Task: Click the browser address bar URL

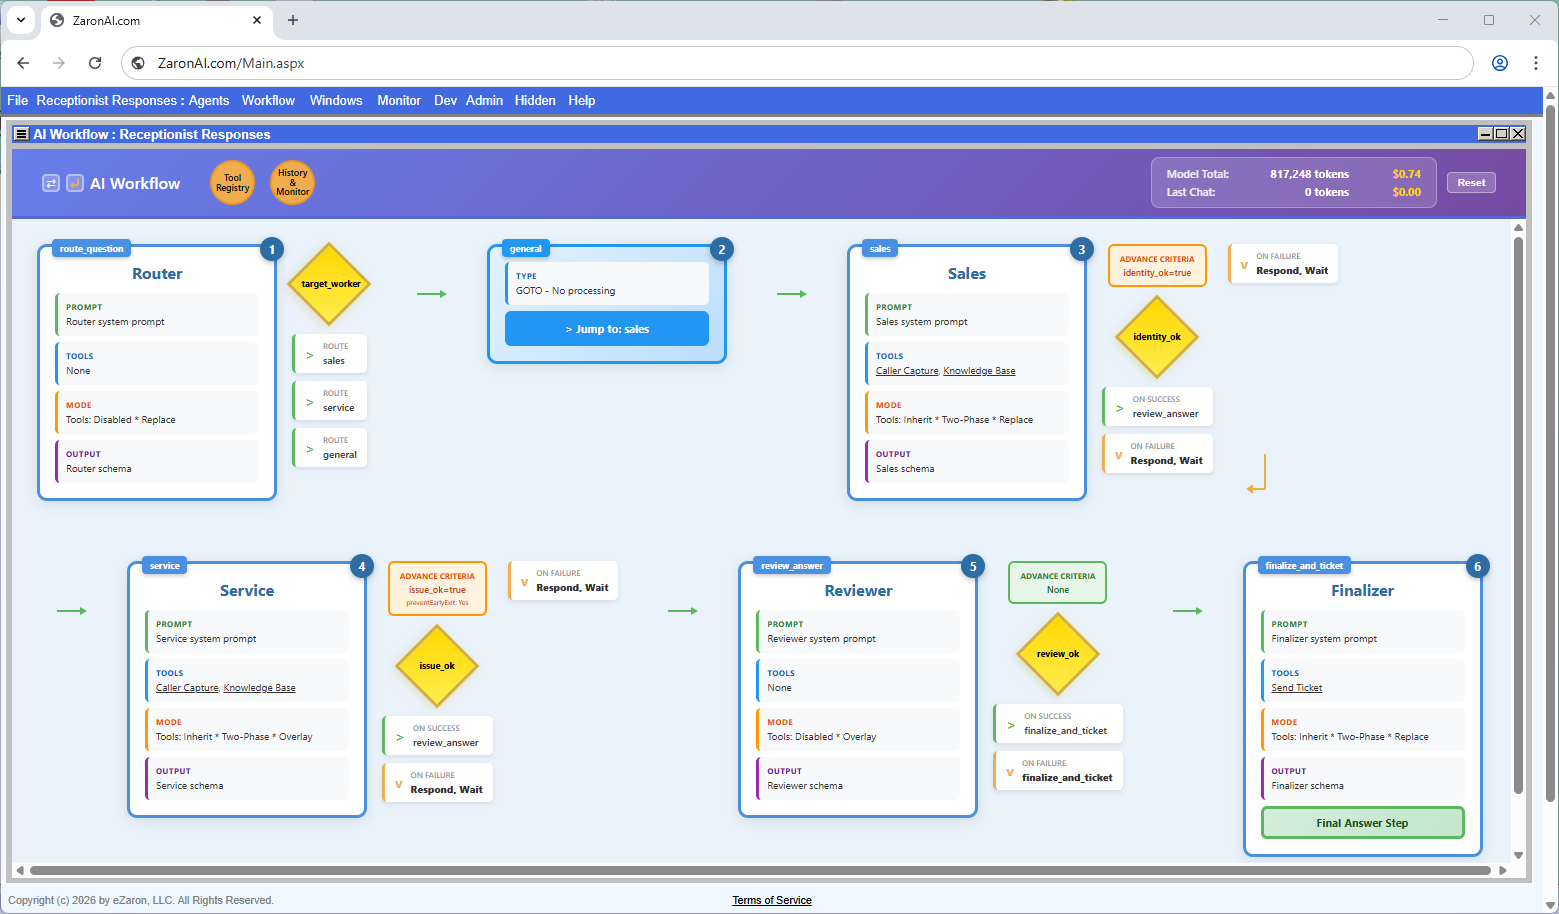Action: click(x=231, y=63)
